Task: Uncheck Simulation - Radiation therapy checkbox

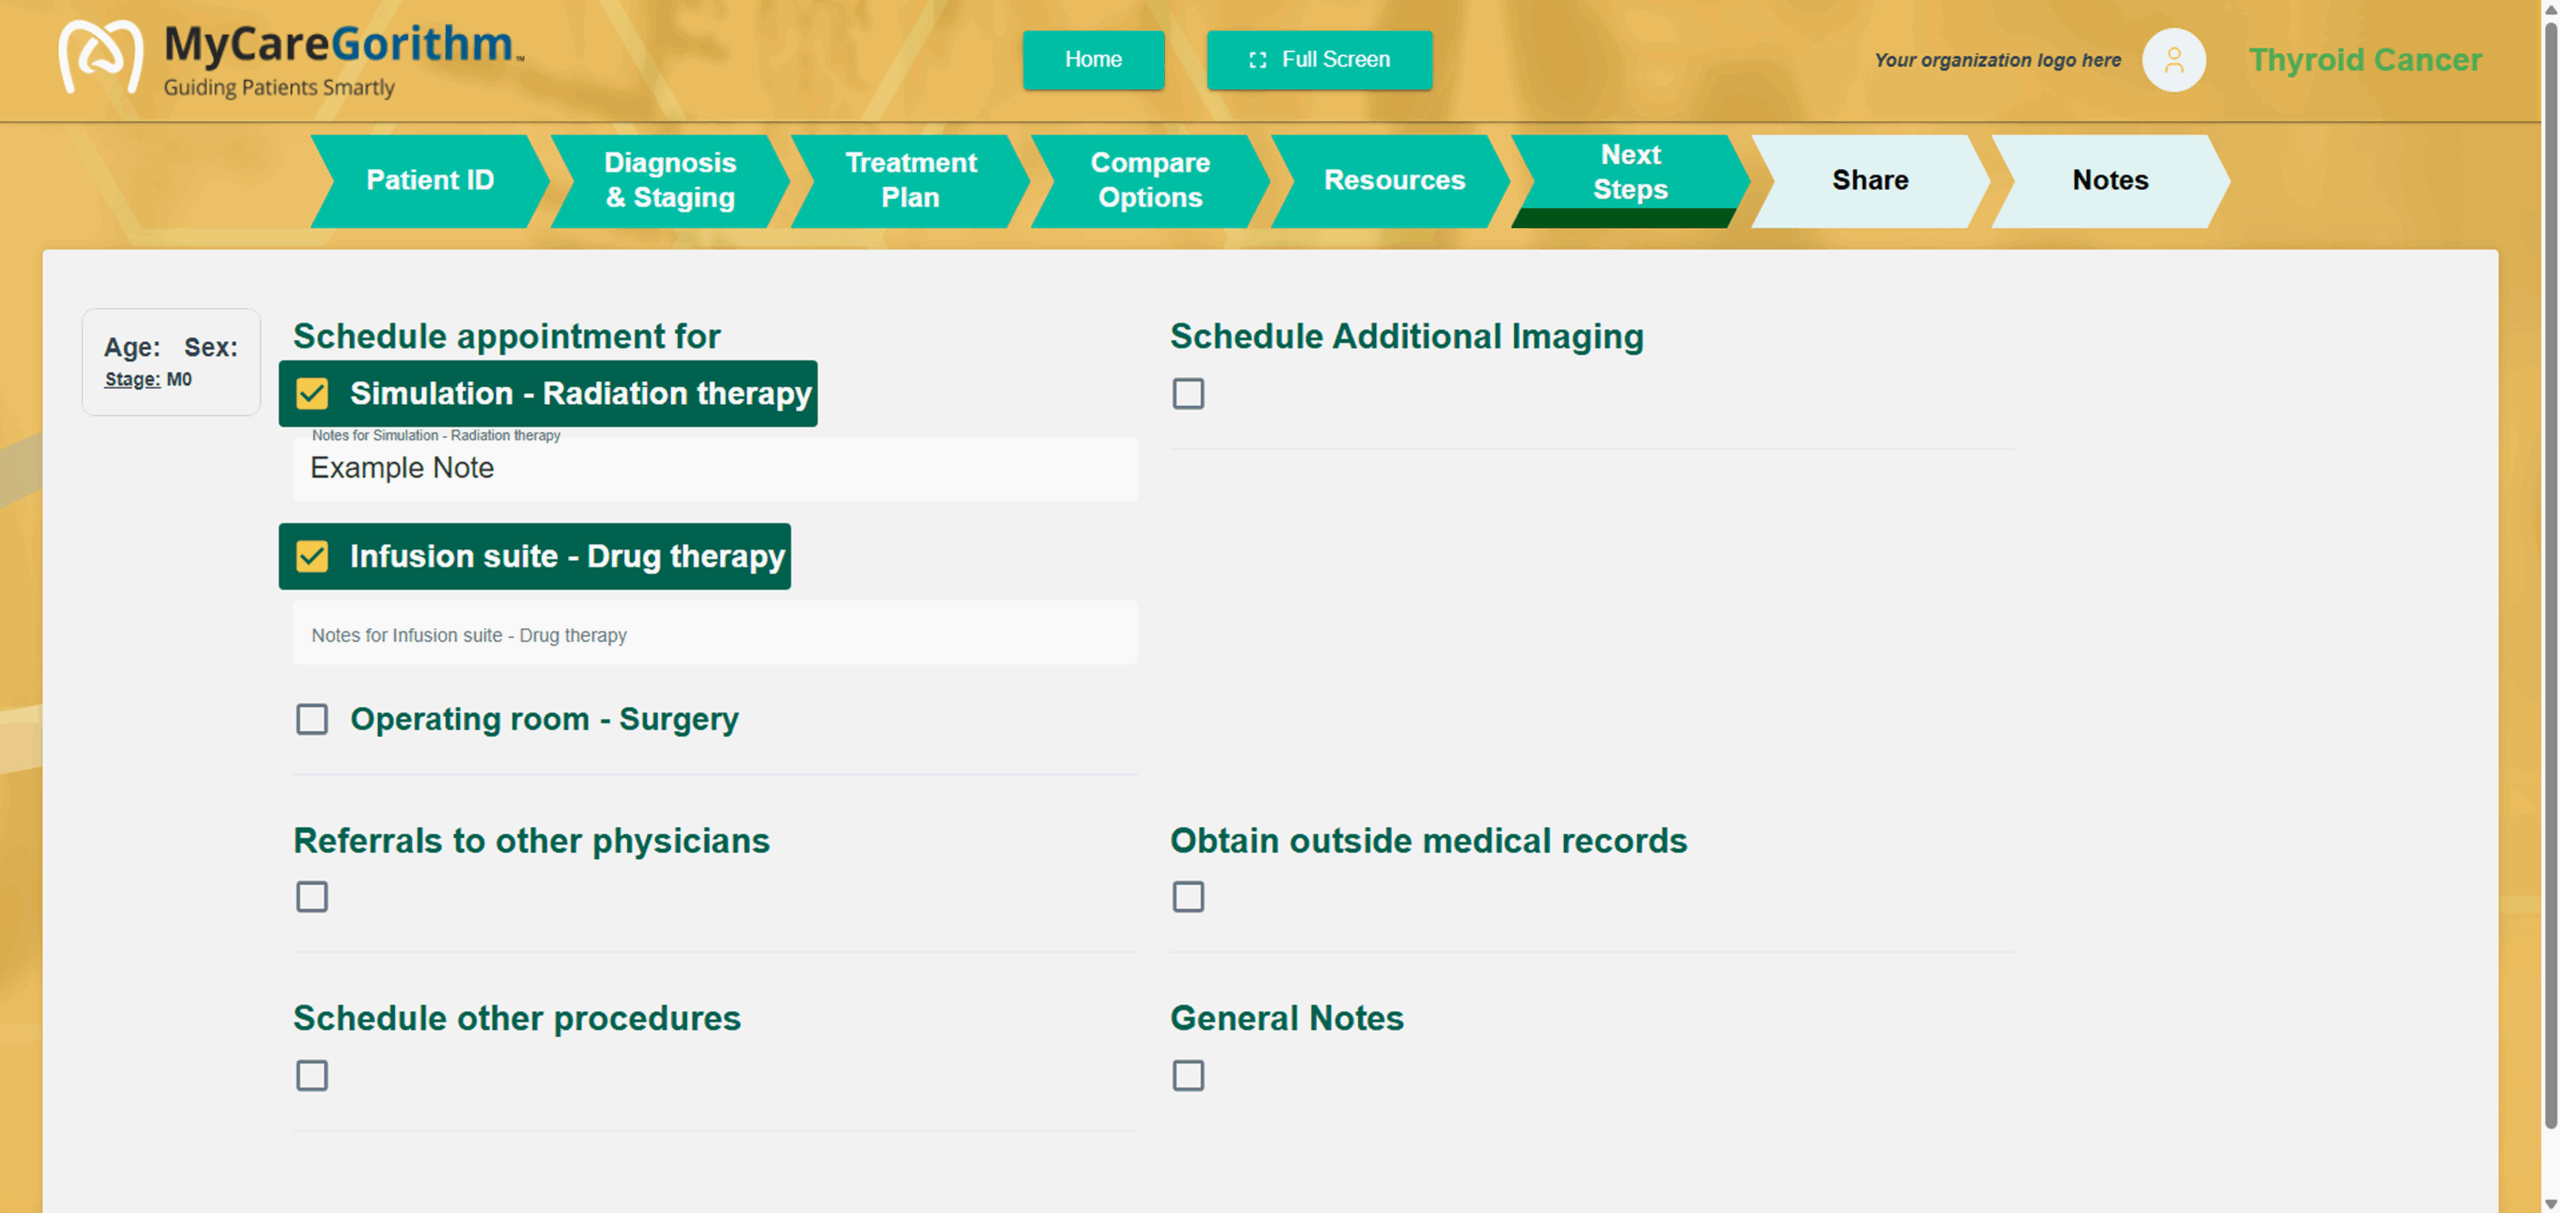Action: (312, 394)
